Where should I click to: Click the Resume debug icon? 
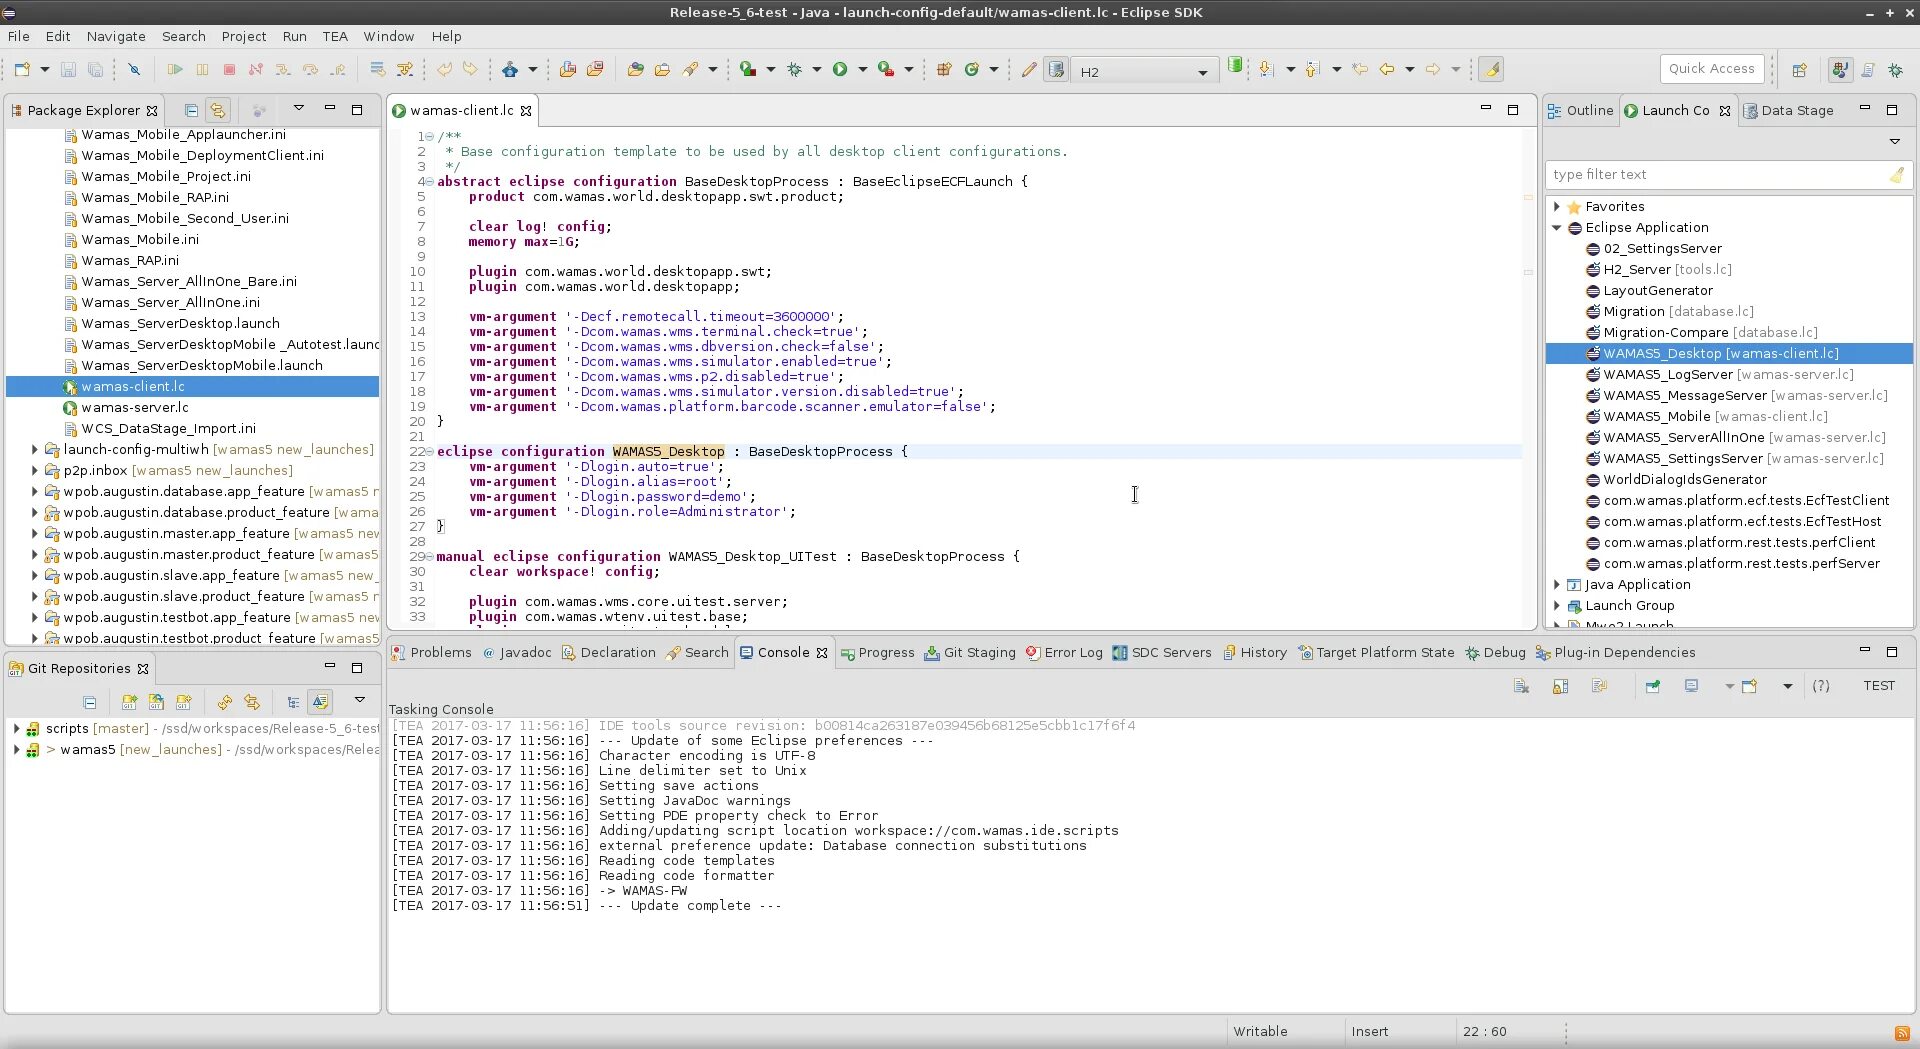[x=175, y=70]
